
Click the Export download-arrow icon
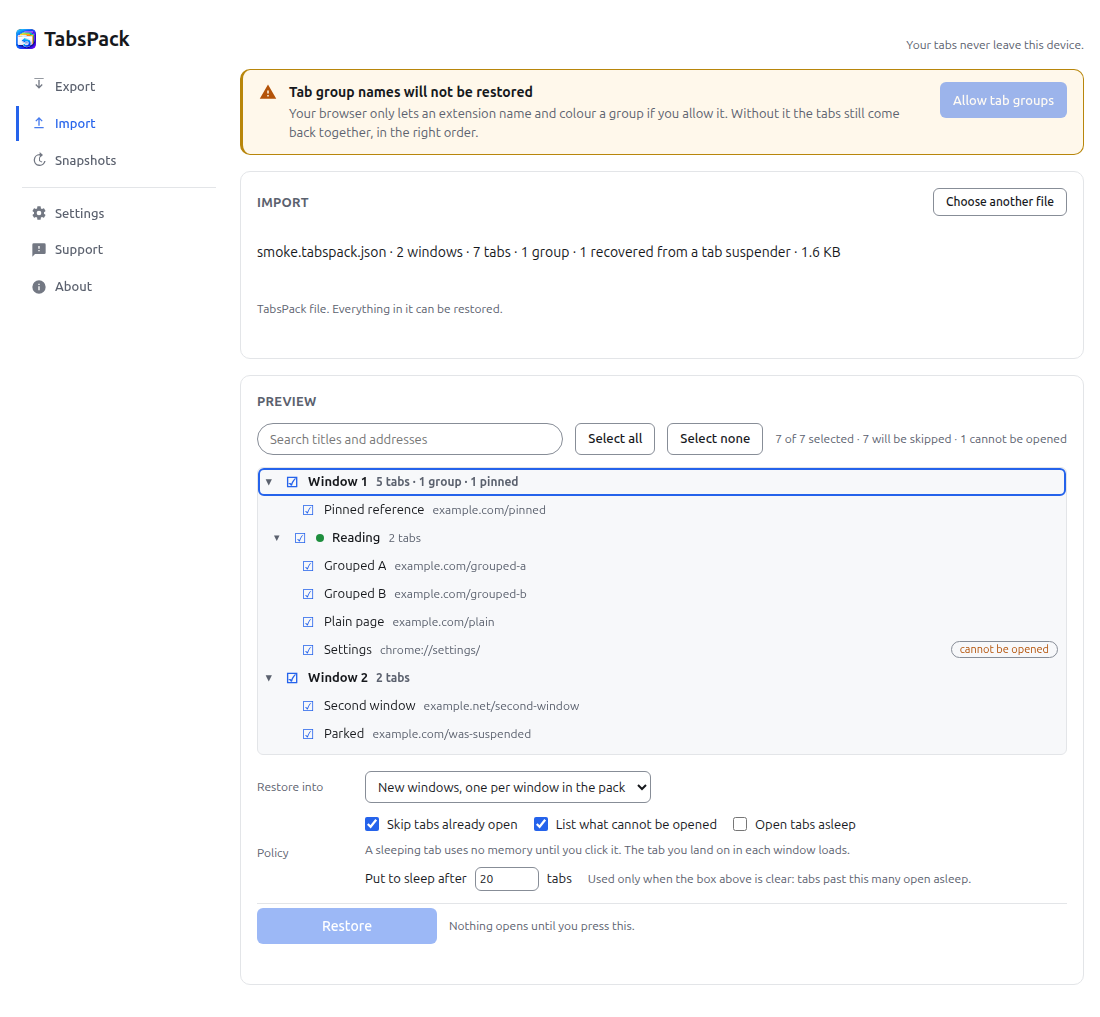39,85
